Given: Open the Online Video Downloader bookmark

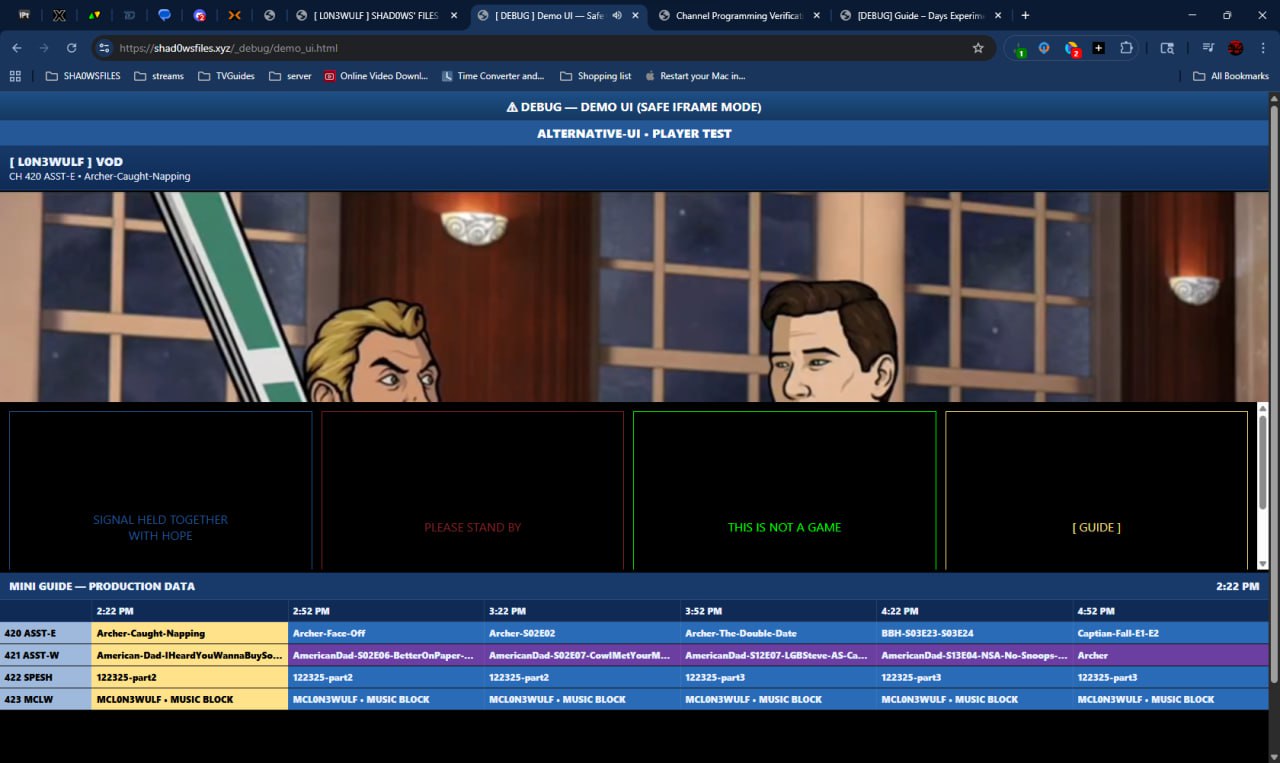Looking at the screenshot, I should tap(376, 76).
